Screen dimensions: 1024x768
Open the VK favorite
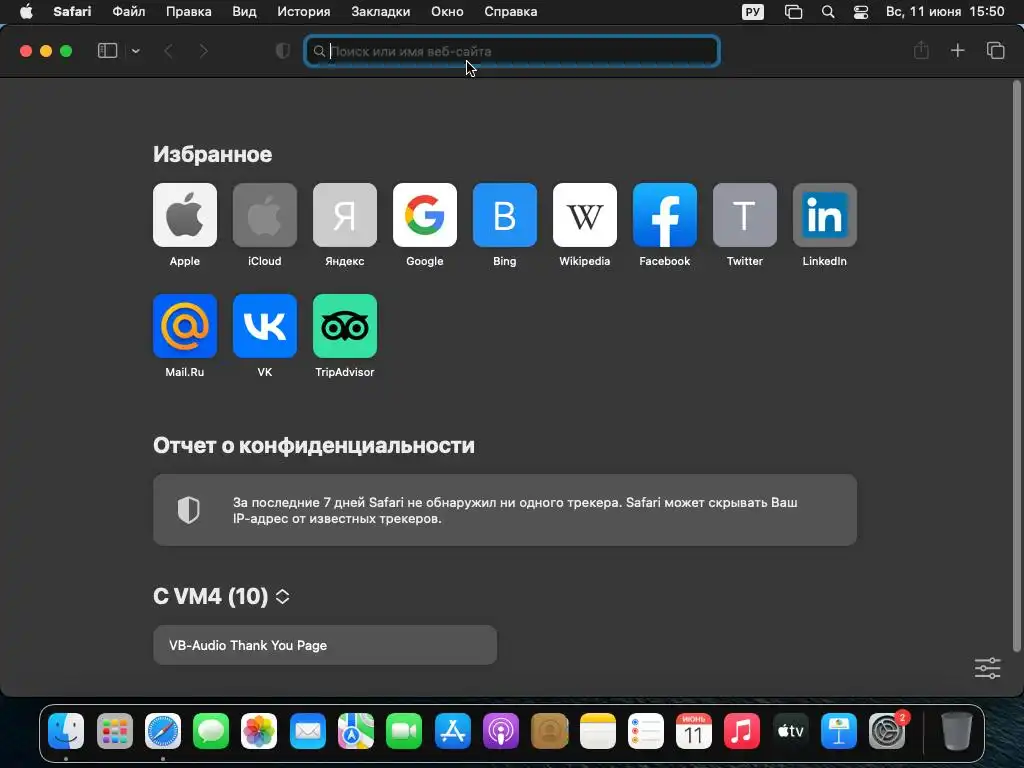pyautogui.click(x=264, y=326)
